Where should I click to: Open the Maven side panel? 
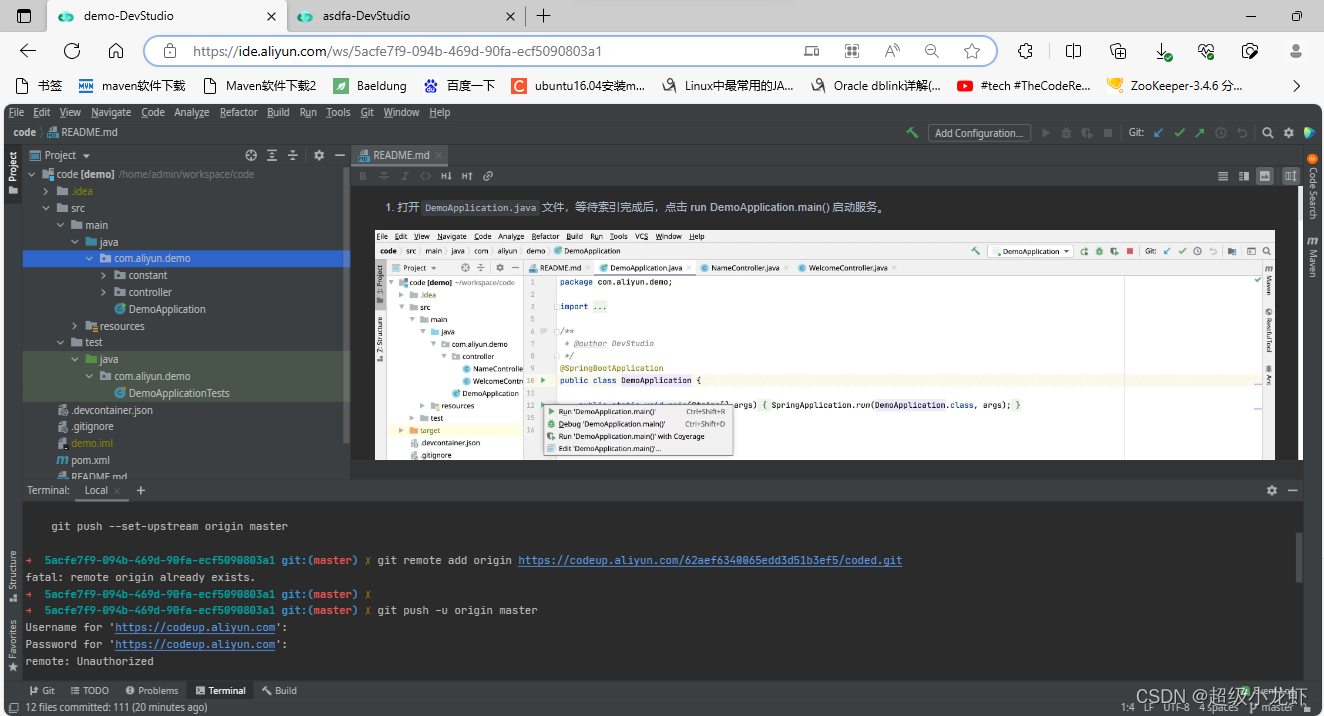click(1312, 256)
